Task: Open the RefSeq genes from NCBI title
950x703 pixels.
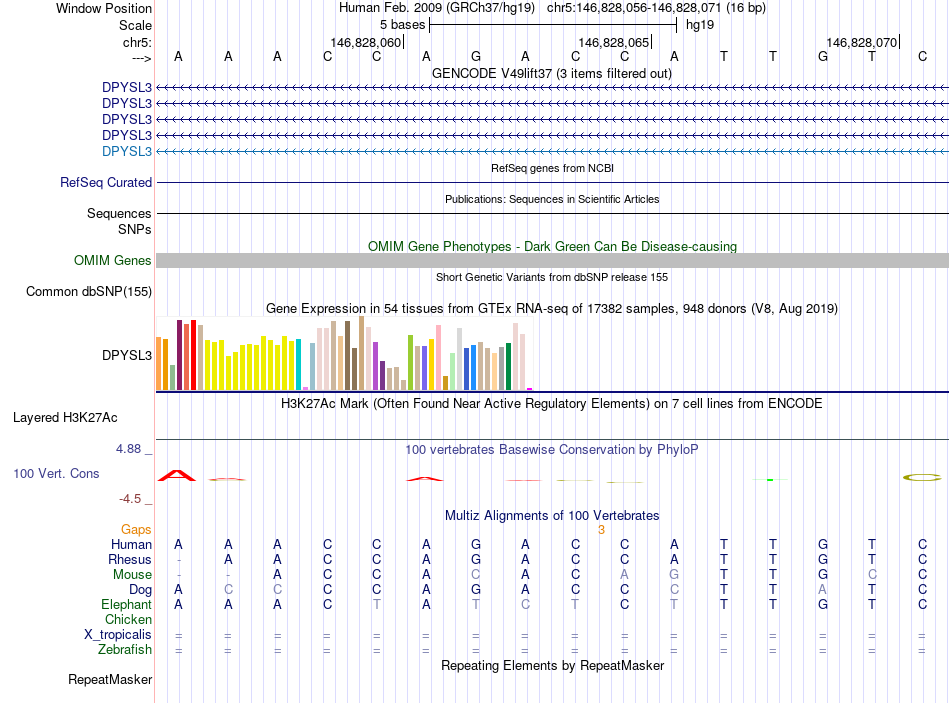Action: click(553, 168)
